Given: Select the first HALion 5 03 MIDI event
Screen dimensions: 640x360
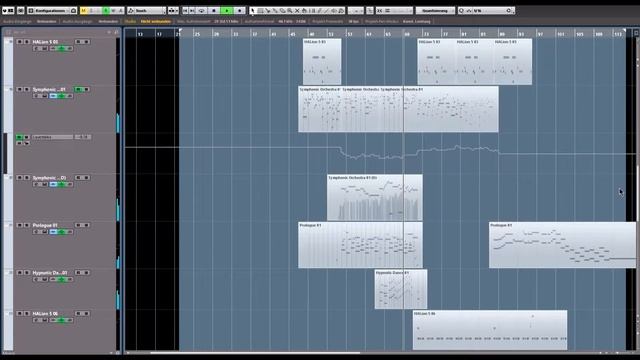Looking at the screenshot, I should pos(322,62).
